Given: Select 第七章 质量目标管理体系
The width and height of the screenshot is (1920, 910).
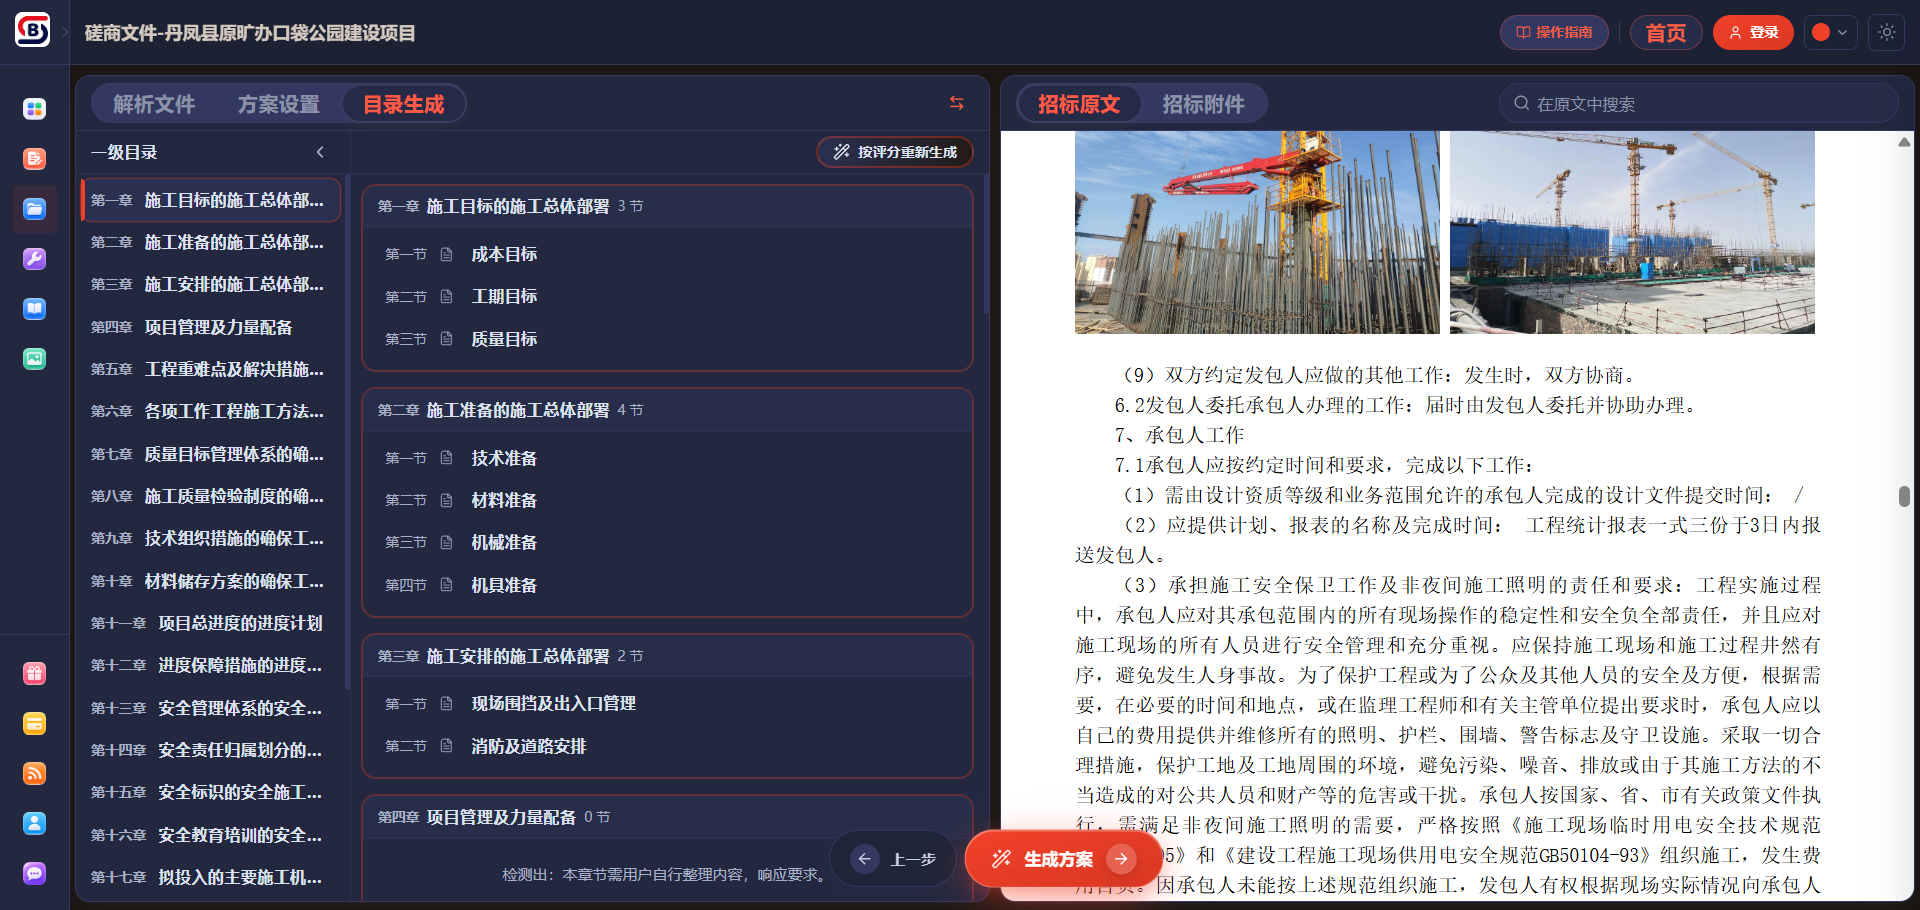Looking at the screenshot, I should click(211, 454).
